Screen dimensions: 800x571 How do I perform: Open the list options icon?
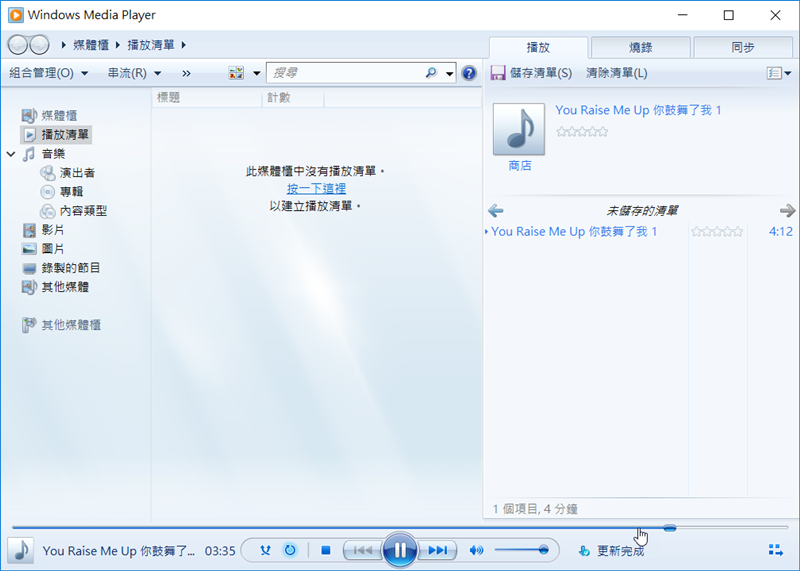click(774, 73)
